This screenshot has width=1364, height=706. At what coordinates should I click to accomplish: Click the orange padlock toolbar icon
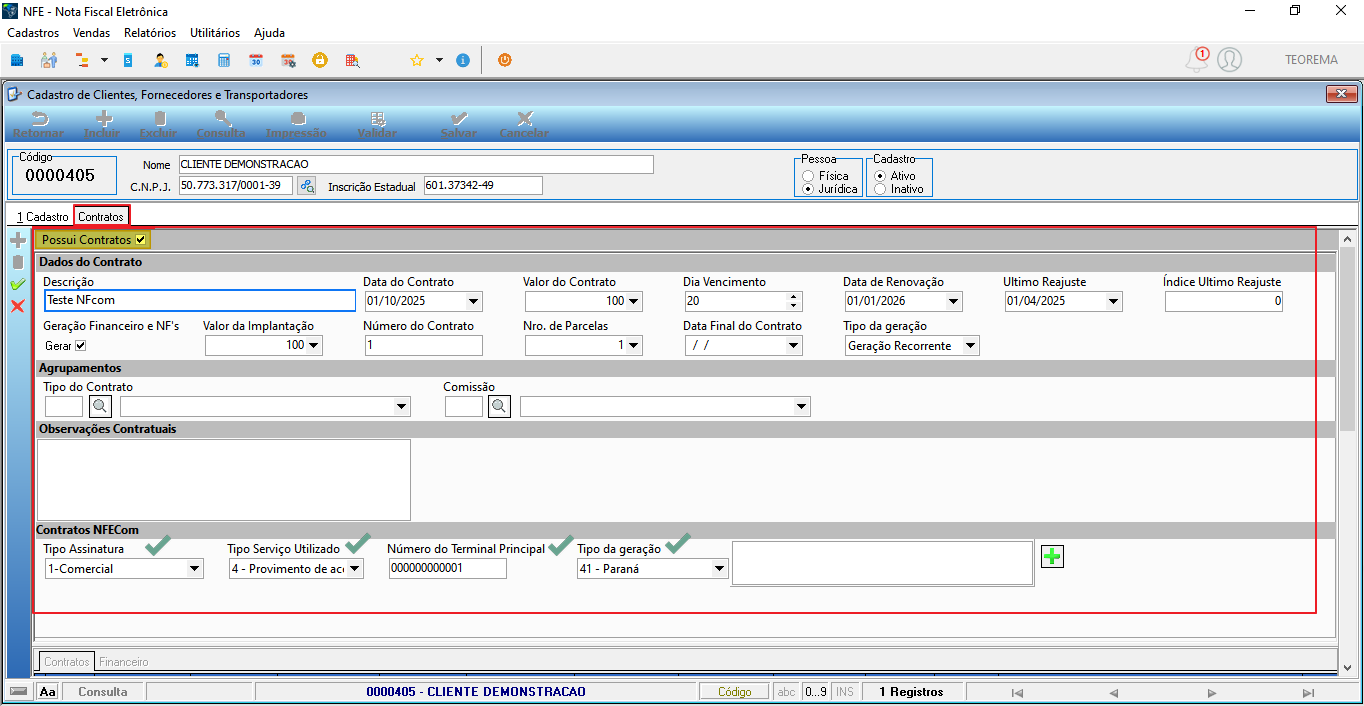point(320,60)
